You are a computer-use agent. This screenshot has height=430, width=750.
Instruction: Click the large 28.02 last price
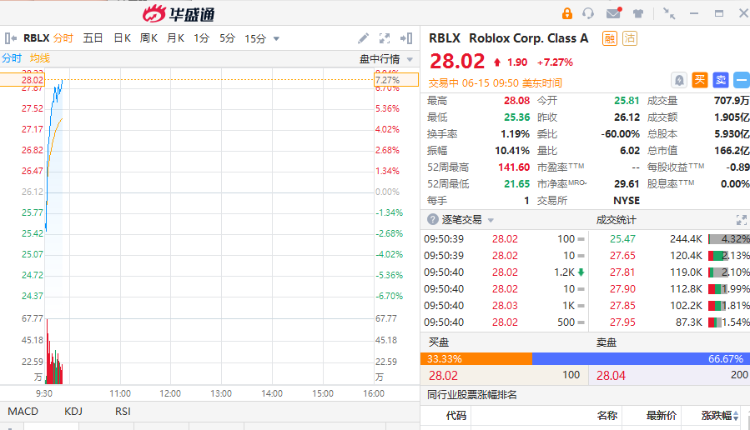[x=457, y=61]
